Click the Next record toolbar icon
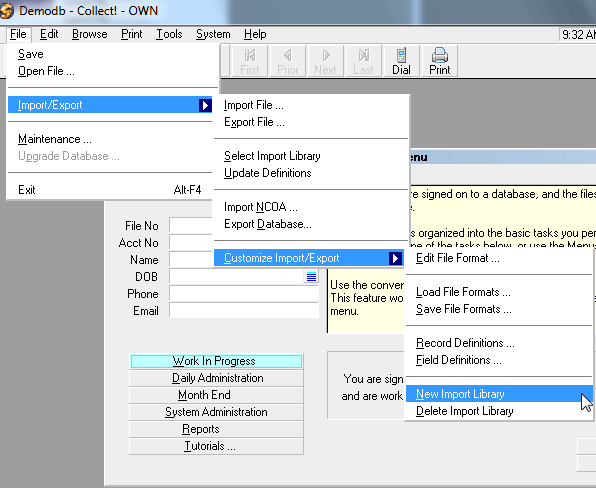Image resolution: width=596 pixels, height=488 pixels. (x=326, y=61)
